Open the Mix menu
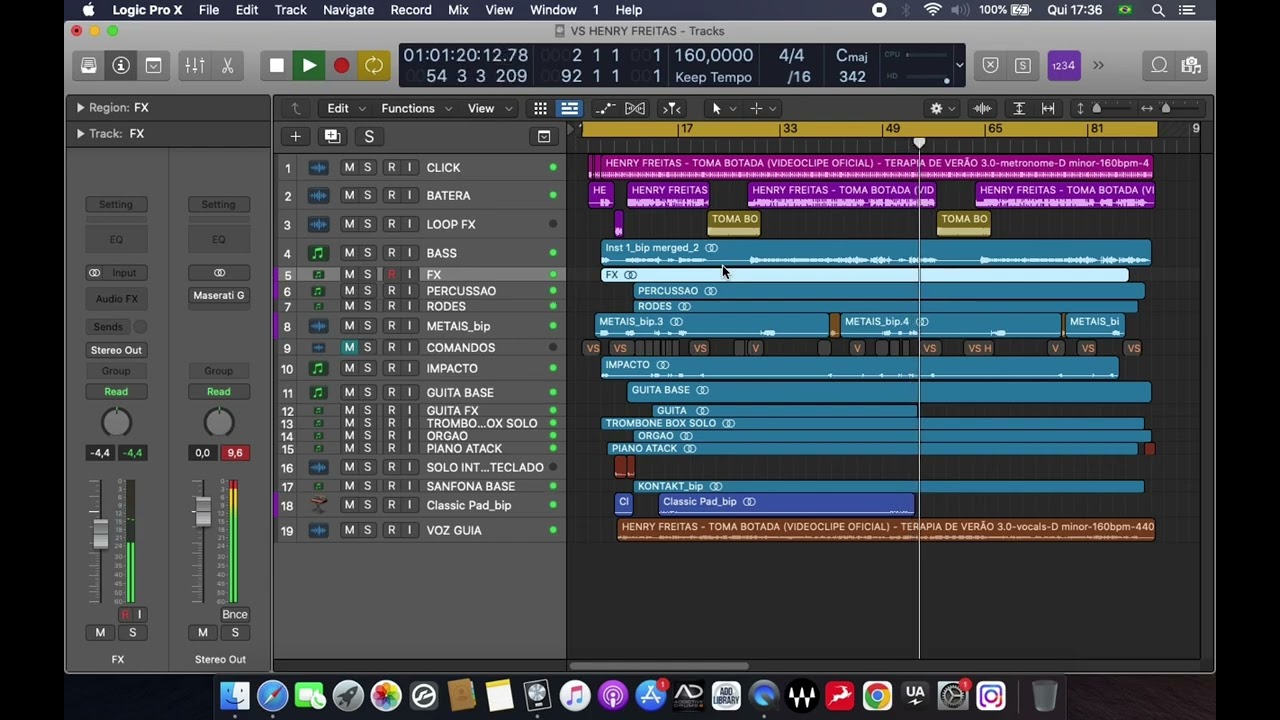1280x720 pixels. (458, 10)
